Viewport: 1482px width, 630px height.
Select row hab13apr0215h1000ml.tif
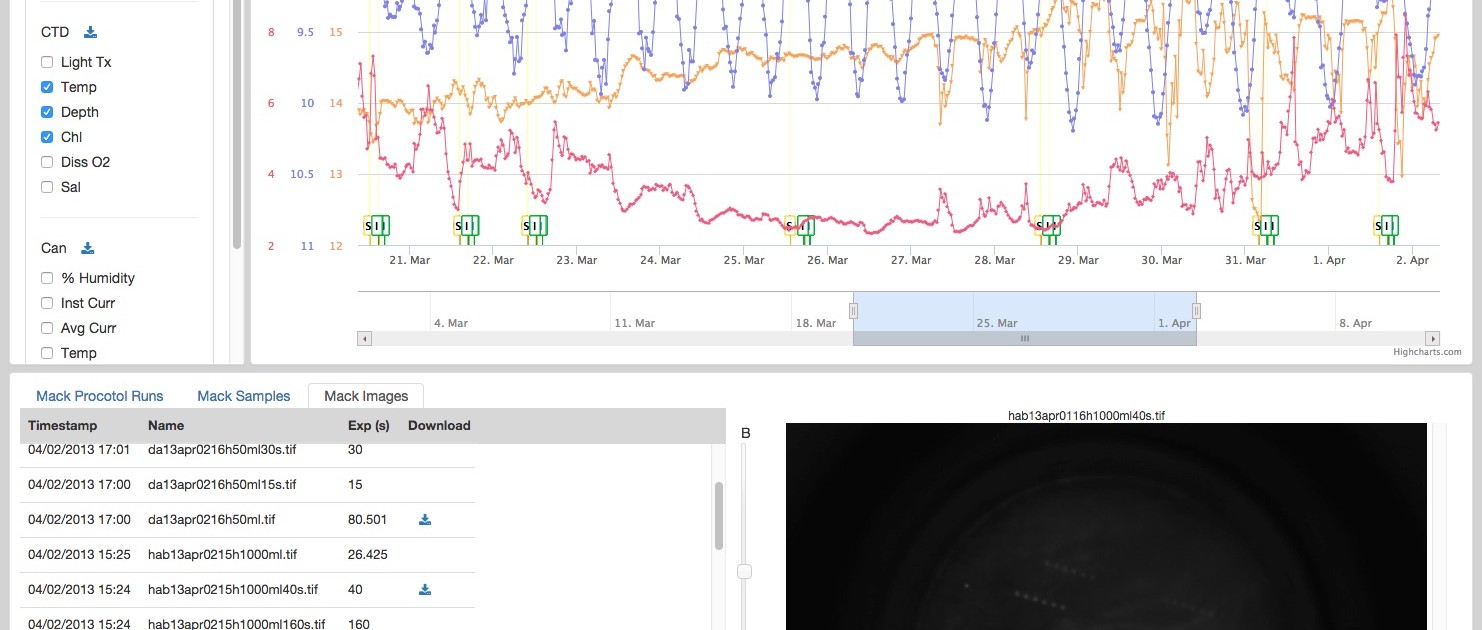click(248, 555)
